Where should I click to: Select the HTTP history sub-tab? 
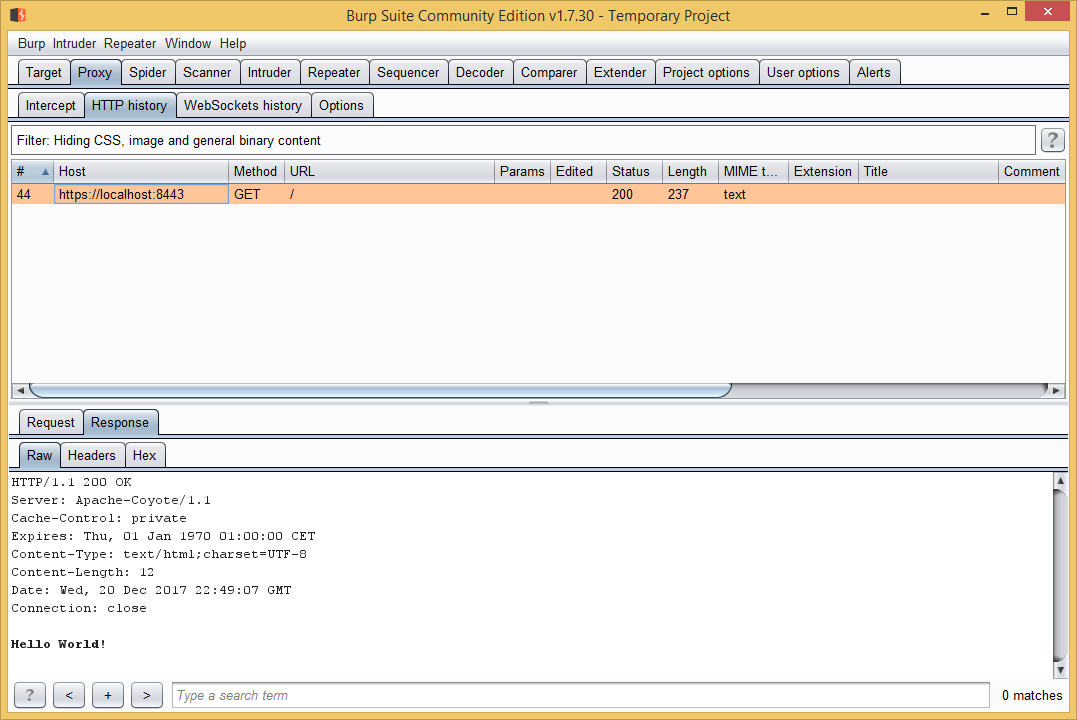129,105
